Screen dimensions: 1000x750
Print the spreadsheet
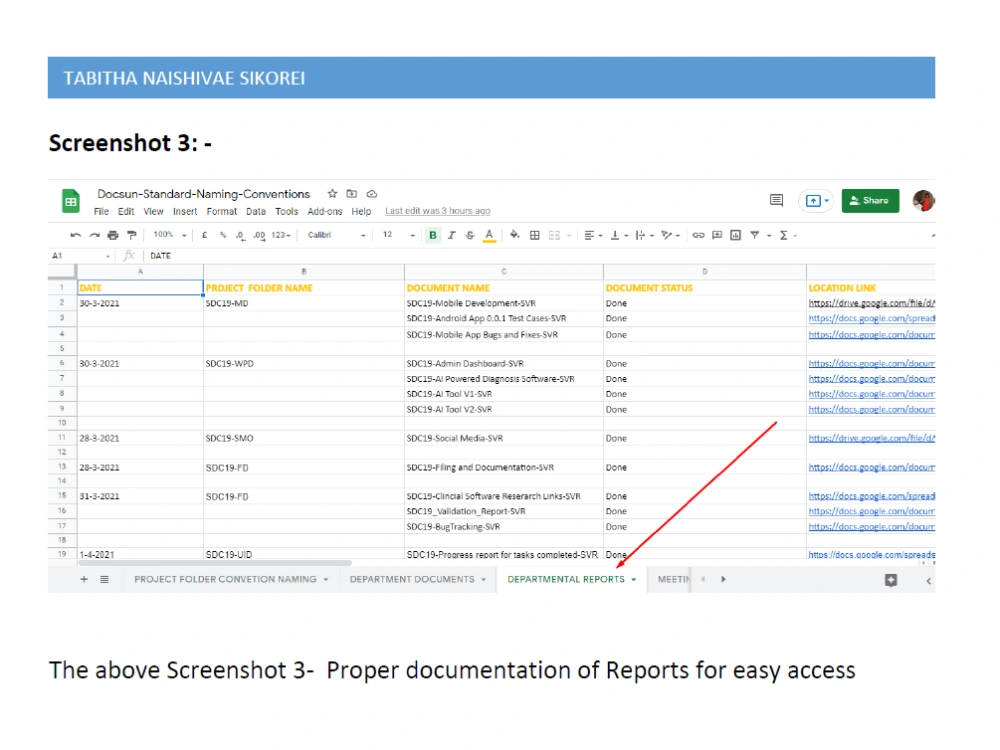[113, 235]
